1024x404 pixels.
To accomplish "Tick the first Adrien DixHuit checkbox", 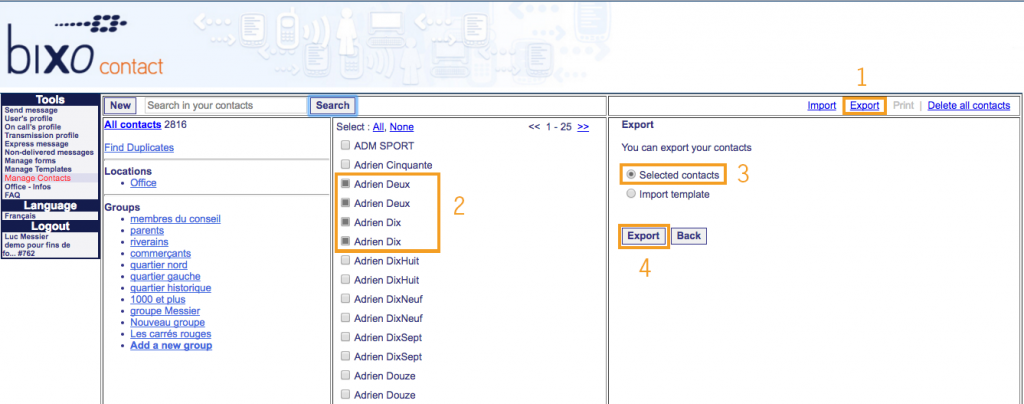I will (x=345, y=260).
